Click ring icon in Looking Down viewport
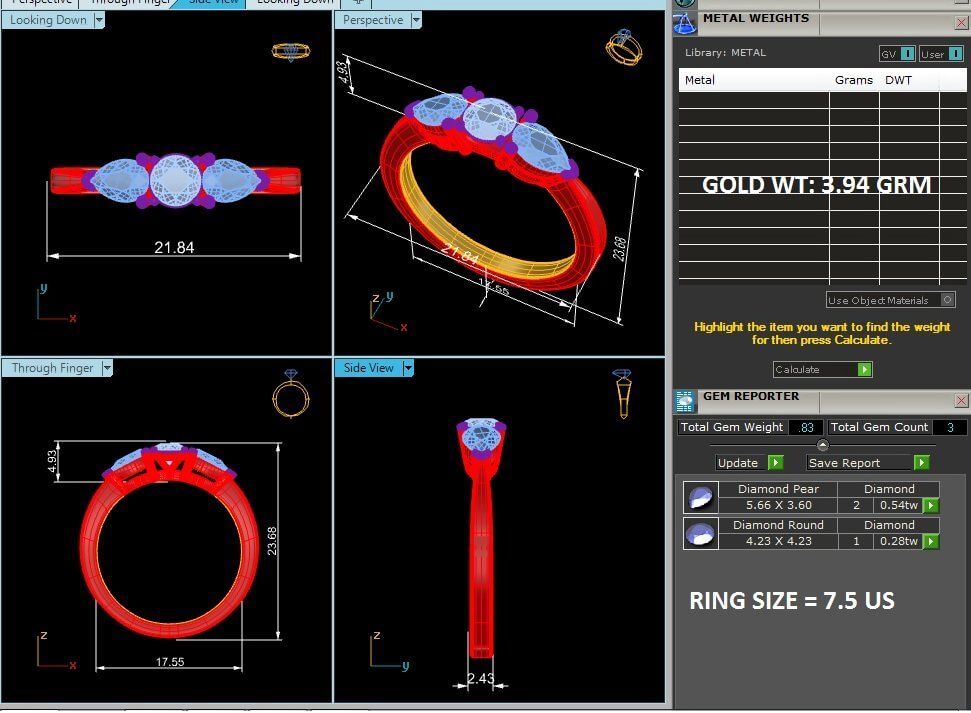This screenshot has width=971, height=713. [290, 51]
